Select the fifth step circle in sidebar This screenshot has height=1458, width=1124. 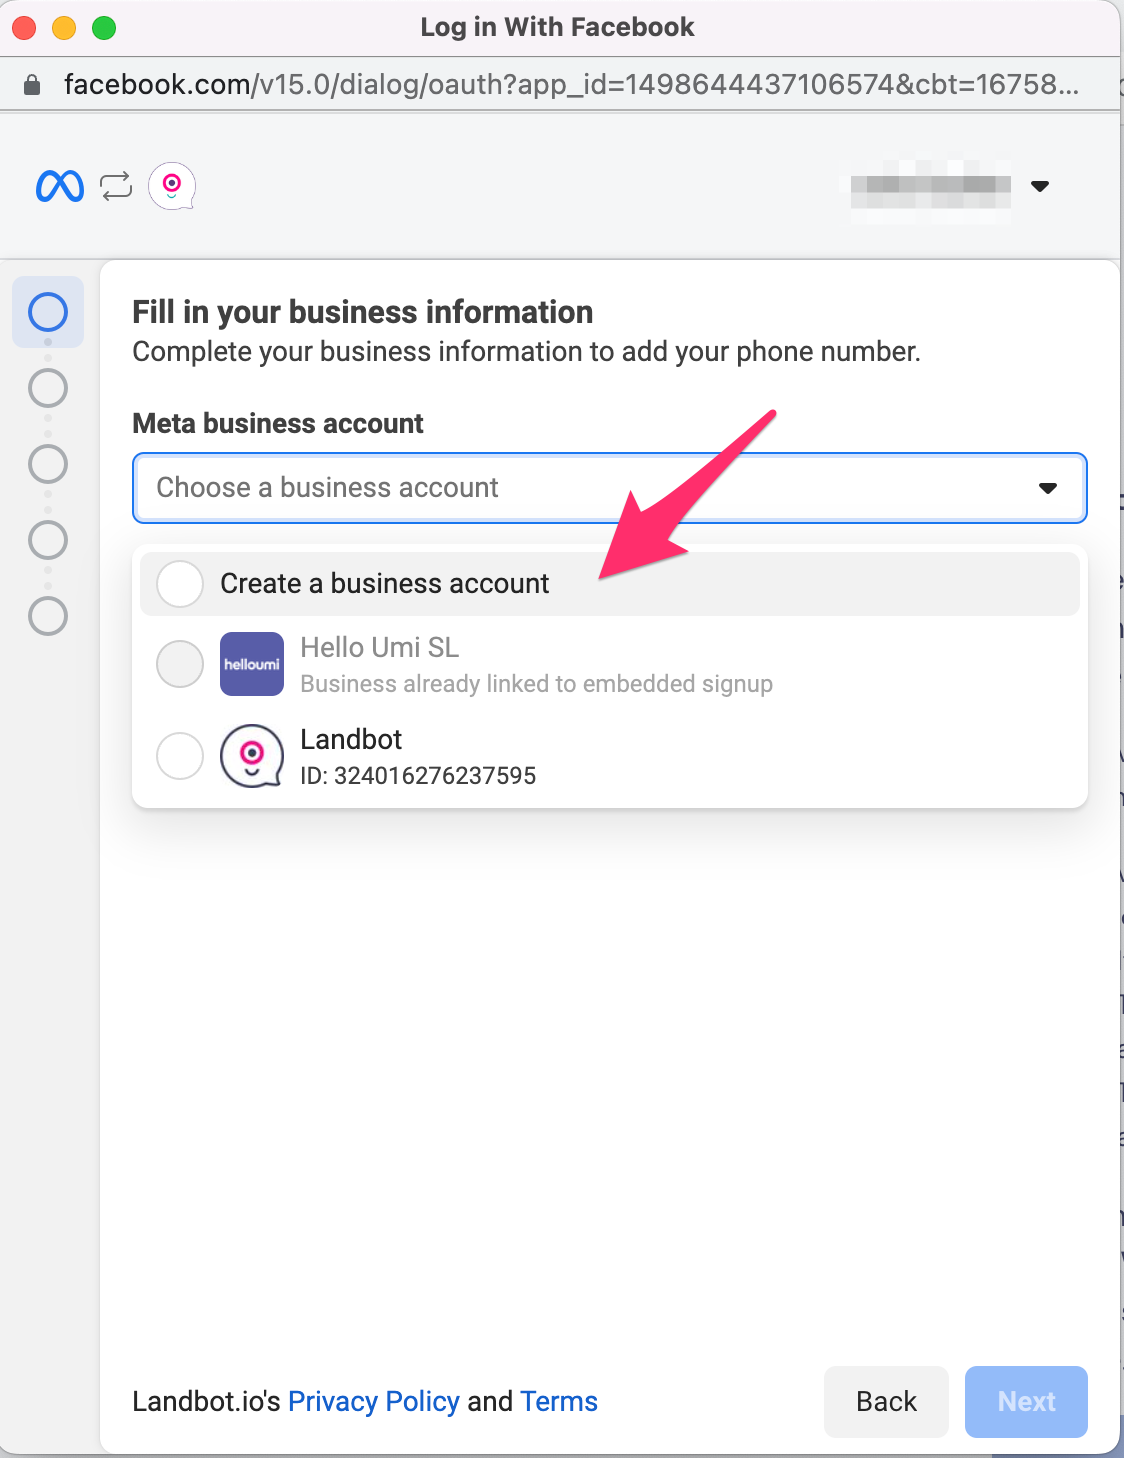click(48, 616)
